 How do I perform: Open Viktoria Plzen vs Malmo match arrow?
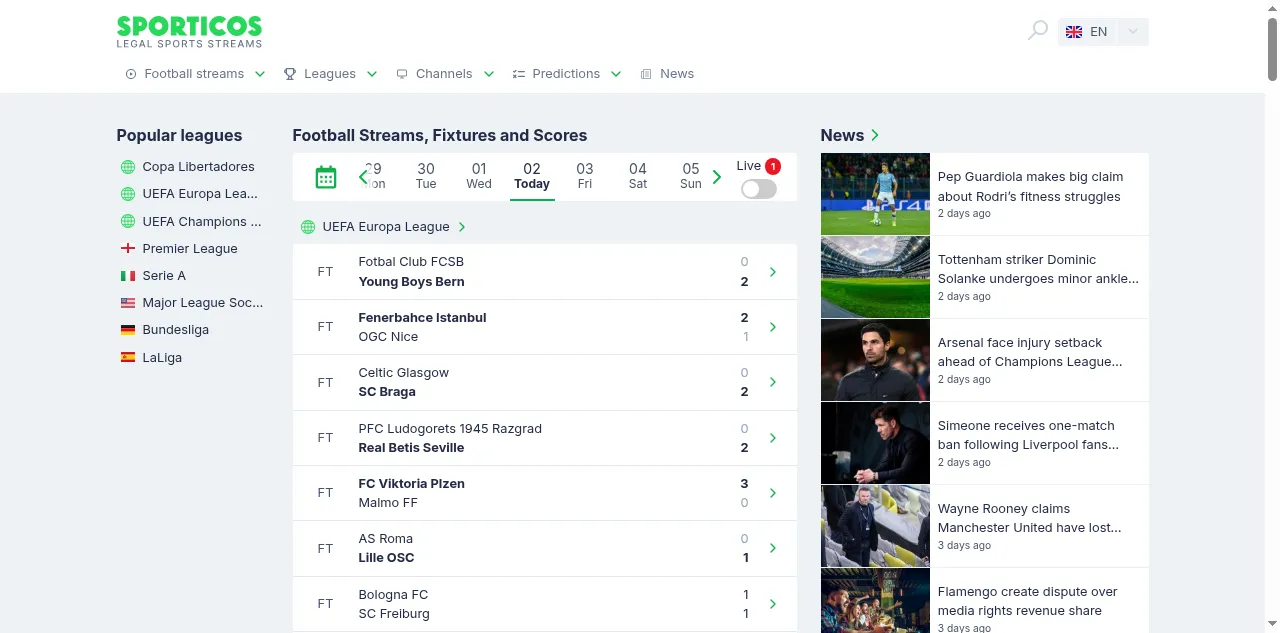tap(773, 493)
